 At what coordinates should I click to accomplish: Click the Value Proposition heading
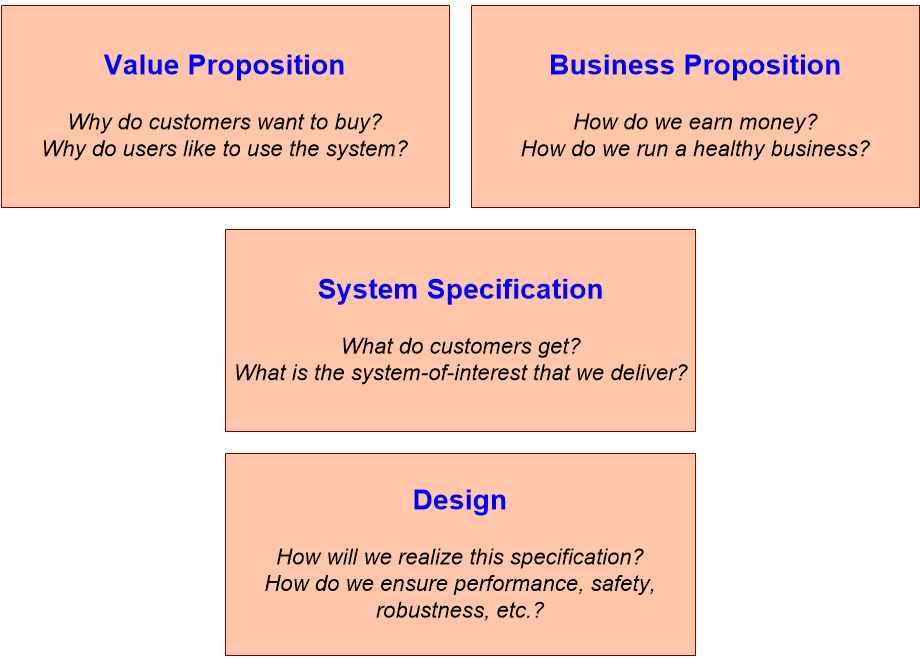click(224, 66)
